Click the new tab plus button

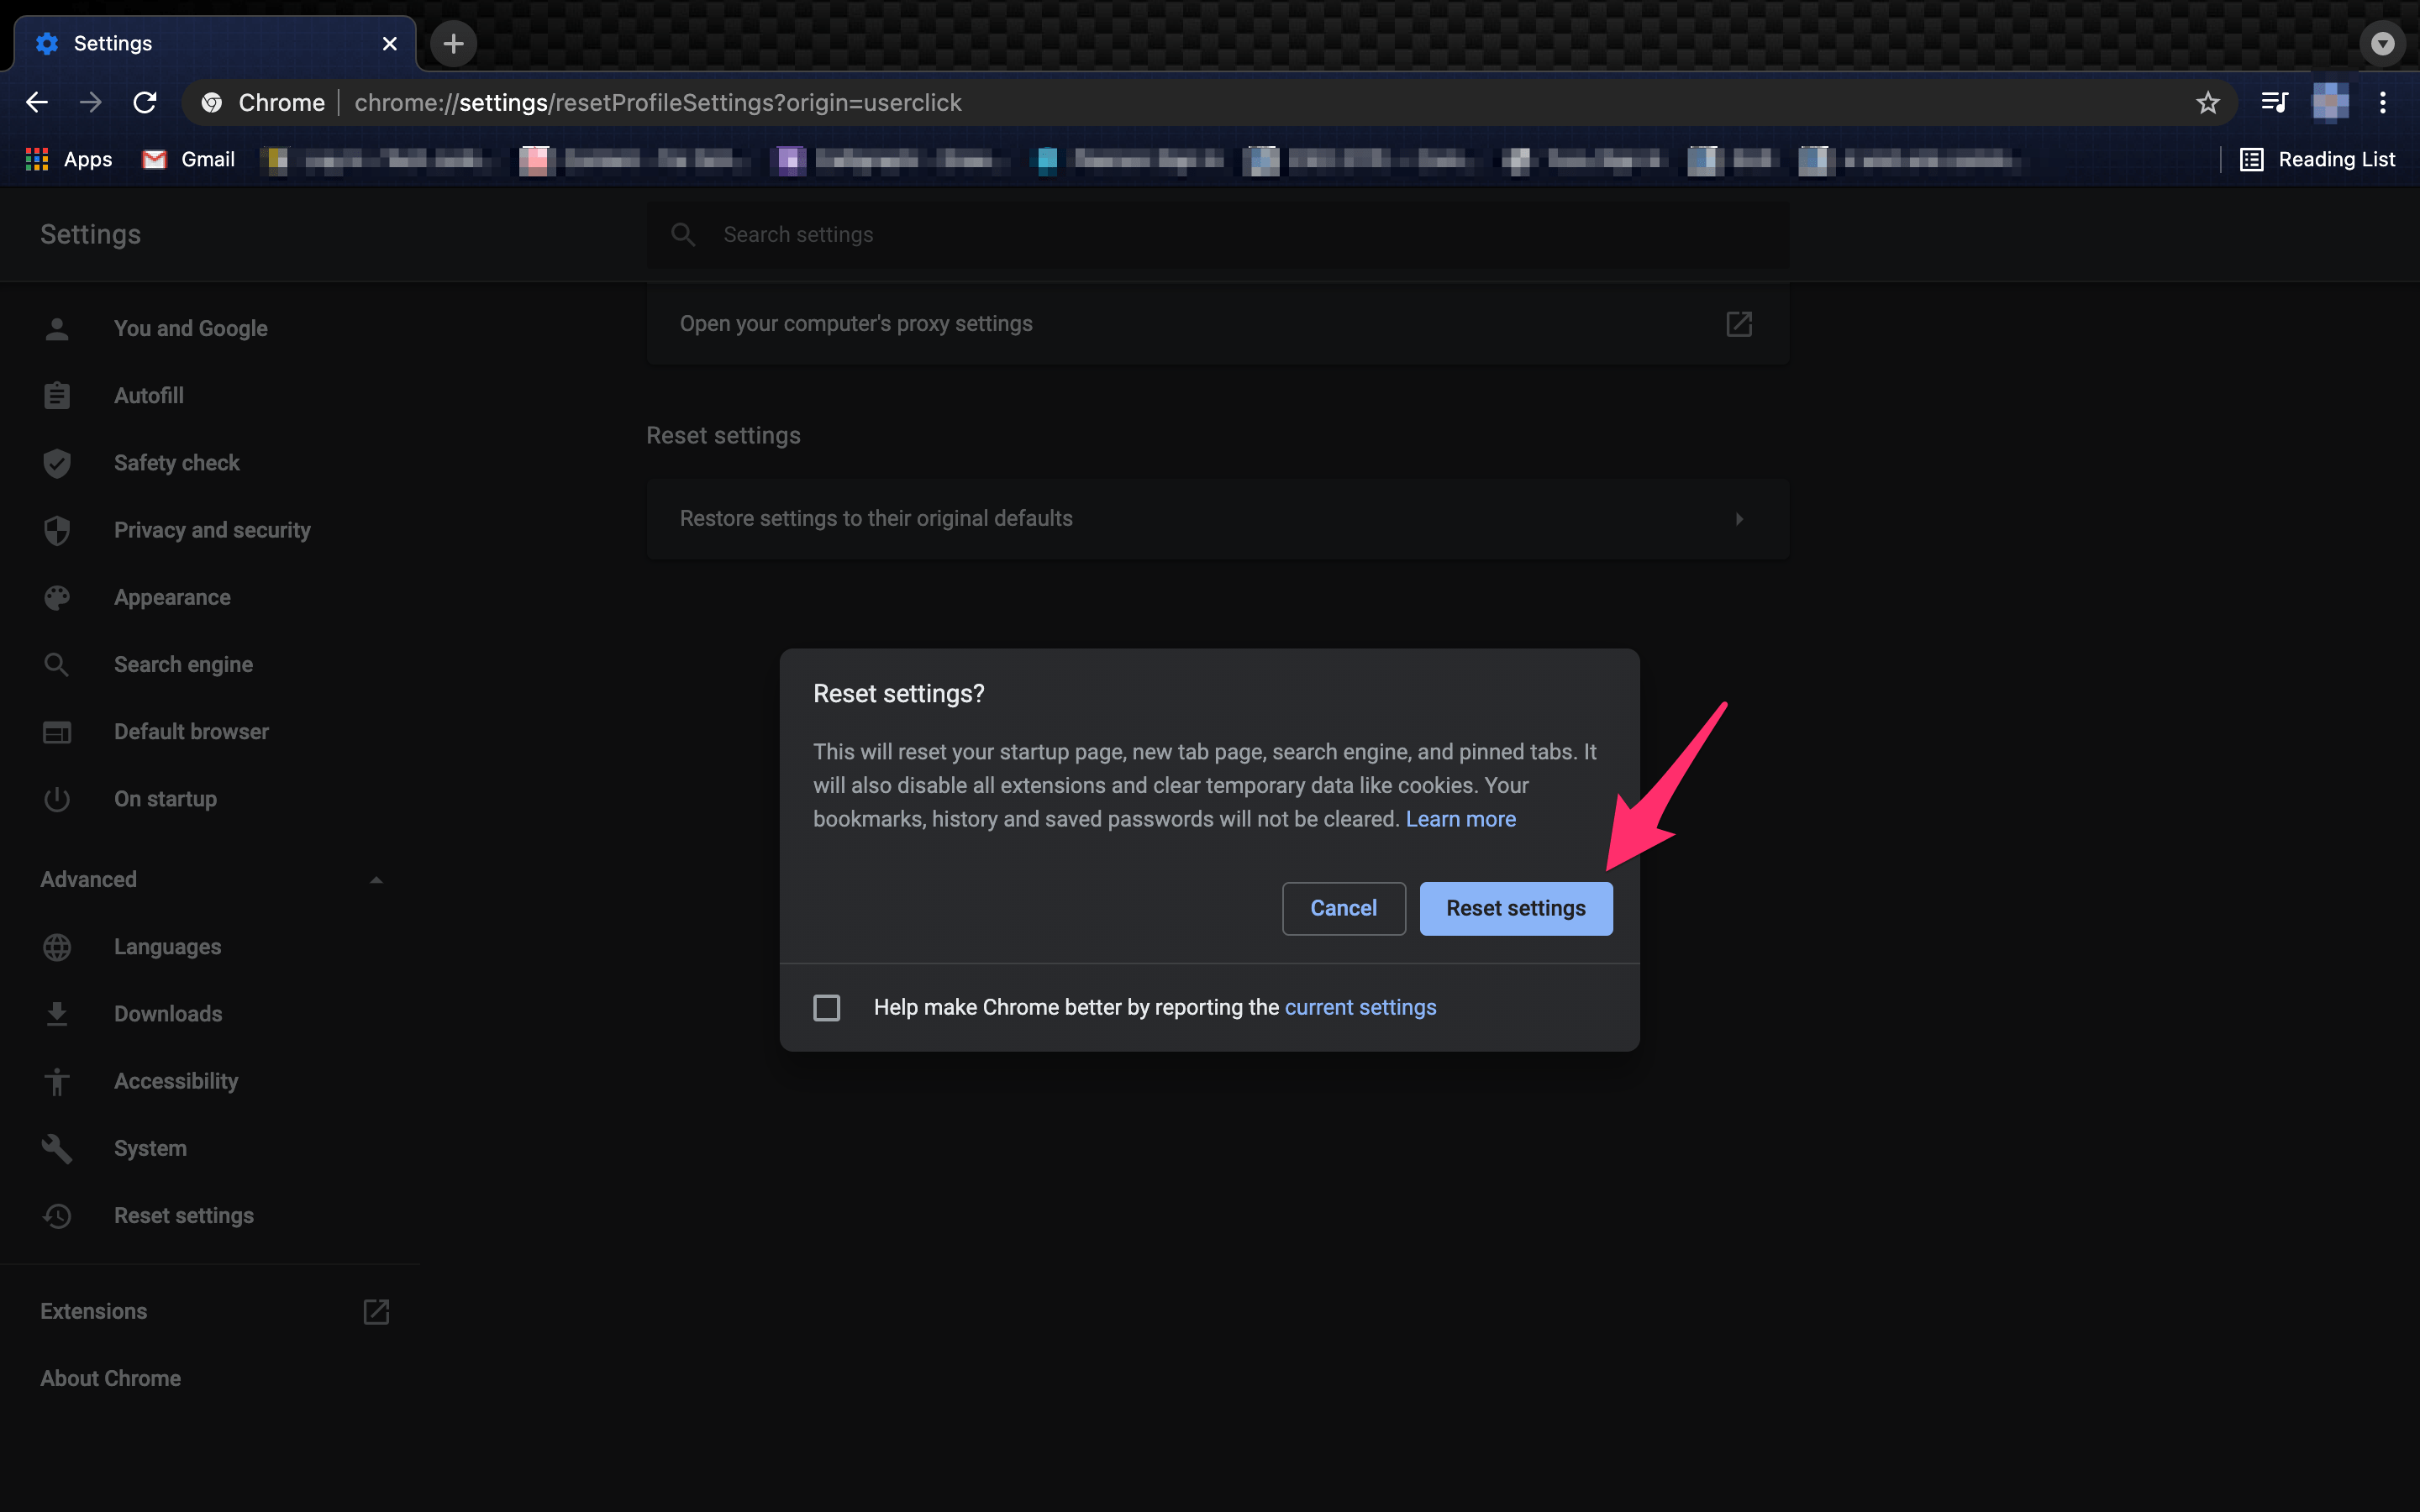453,44
